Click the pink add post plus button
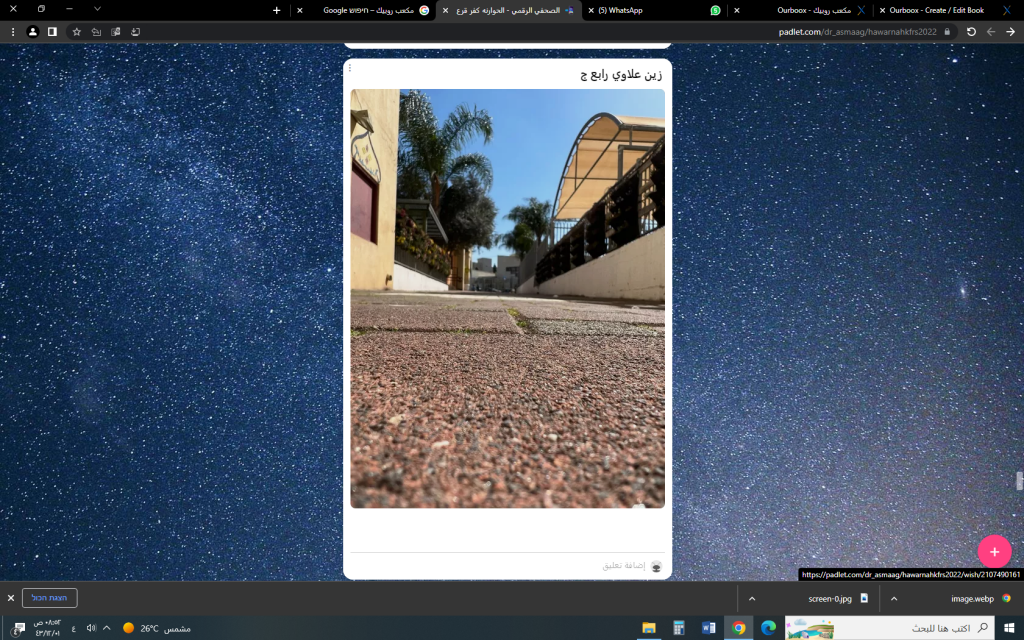1024x640 pixels. (994, 551)
